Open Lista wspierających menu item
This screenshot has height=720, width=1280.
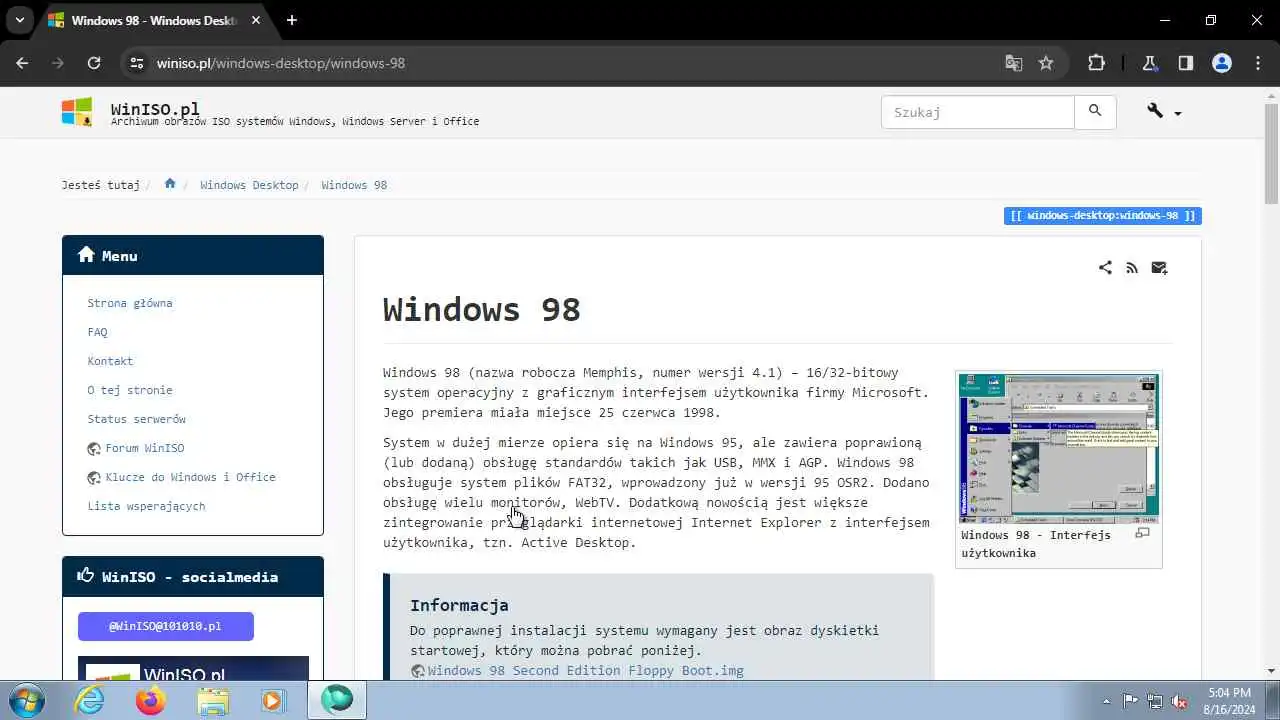click(x=146, y=506)
